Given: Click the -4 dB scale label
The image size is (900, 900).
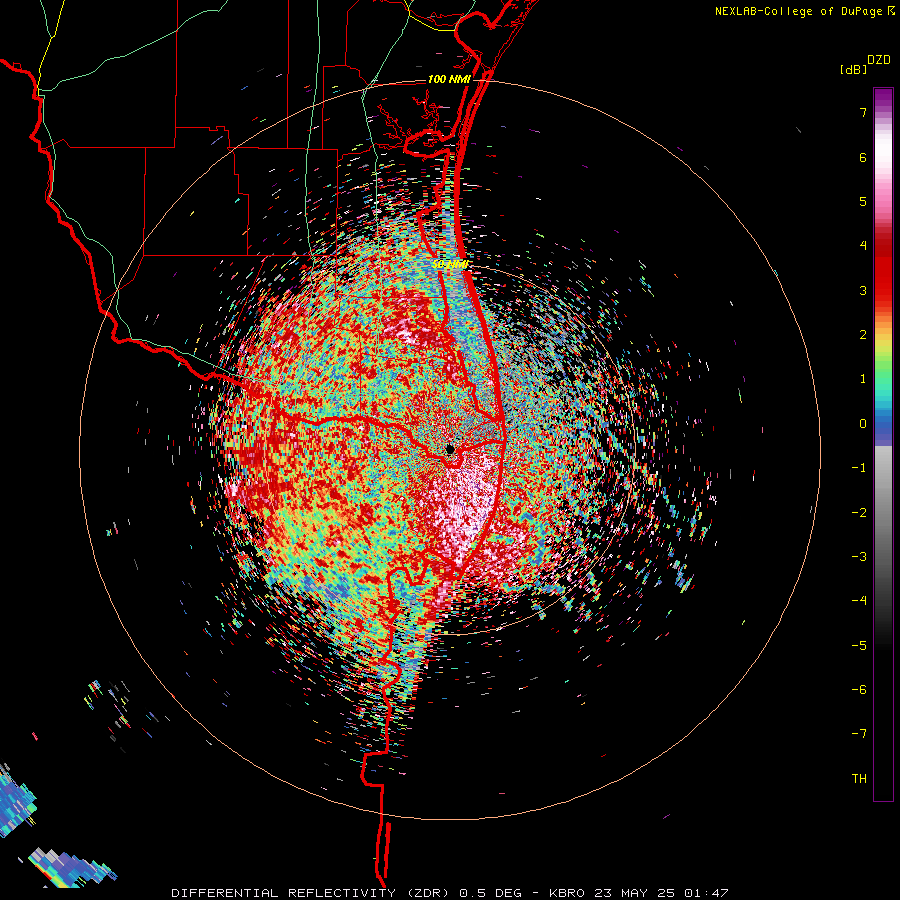Looking at the screenshot, I should point(859,601).
